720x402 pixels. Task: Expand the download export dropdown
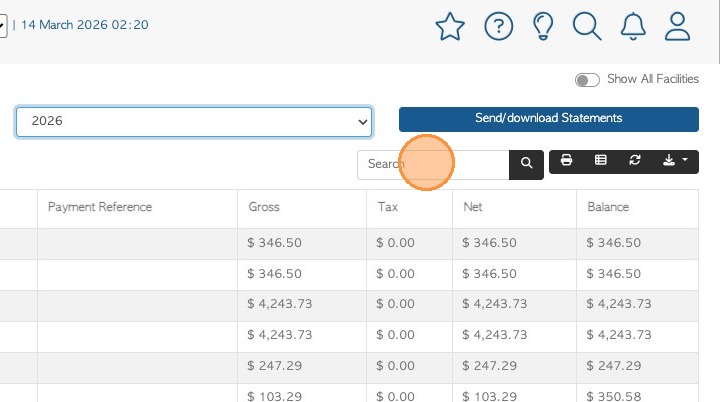(674, 160)
